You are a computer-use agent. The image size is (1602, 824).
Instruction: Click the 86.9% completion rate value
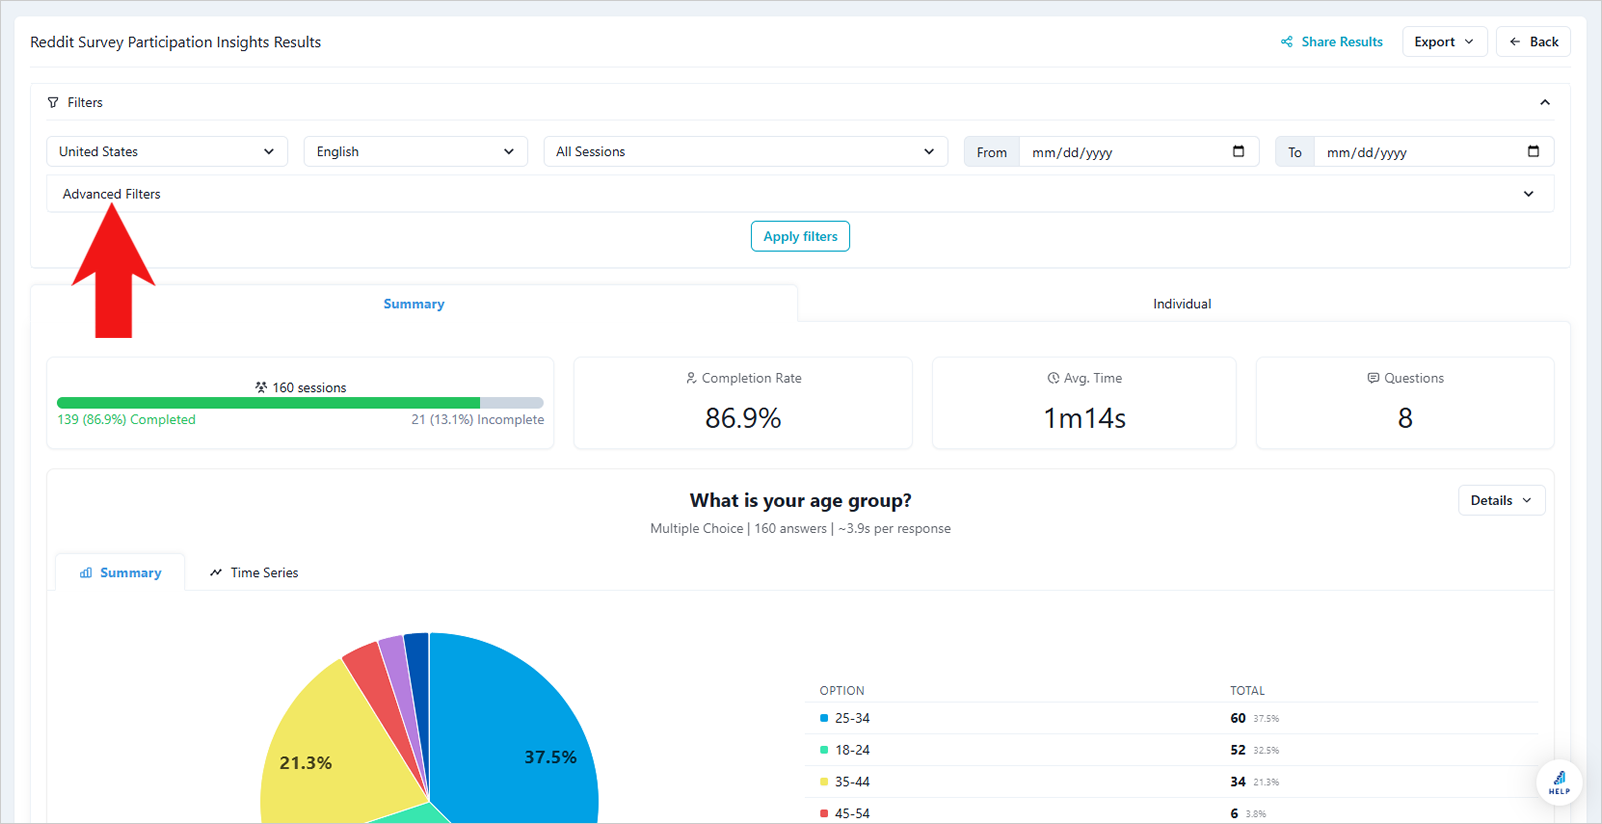point(743,418)
